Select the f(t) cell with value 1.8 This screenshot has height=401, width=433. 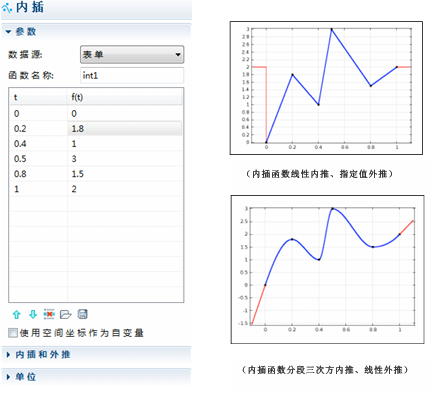(x=125, y=129)
